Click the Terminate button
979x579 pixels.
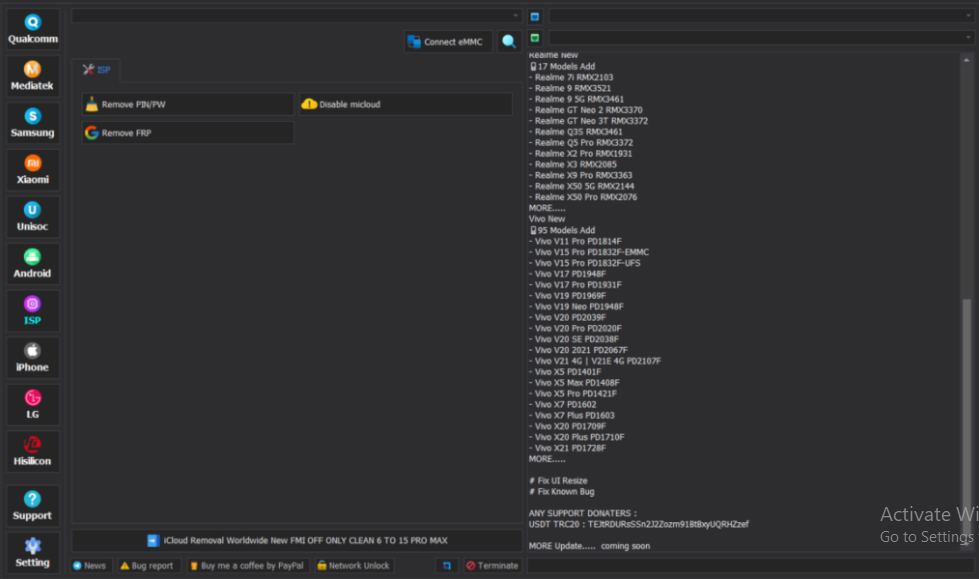coord(493,565)
